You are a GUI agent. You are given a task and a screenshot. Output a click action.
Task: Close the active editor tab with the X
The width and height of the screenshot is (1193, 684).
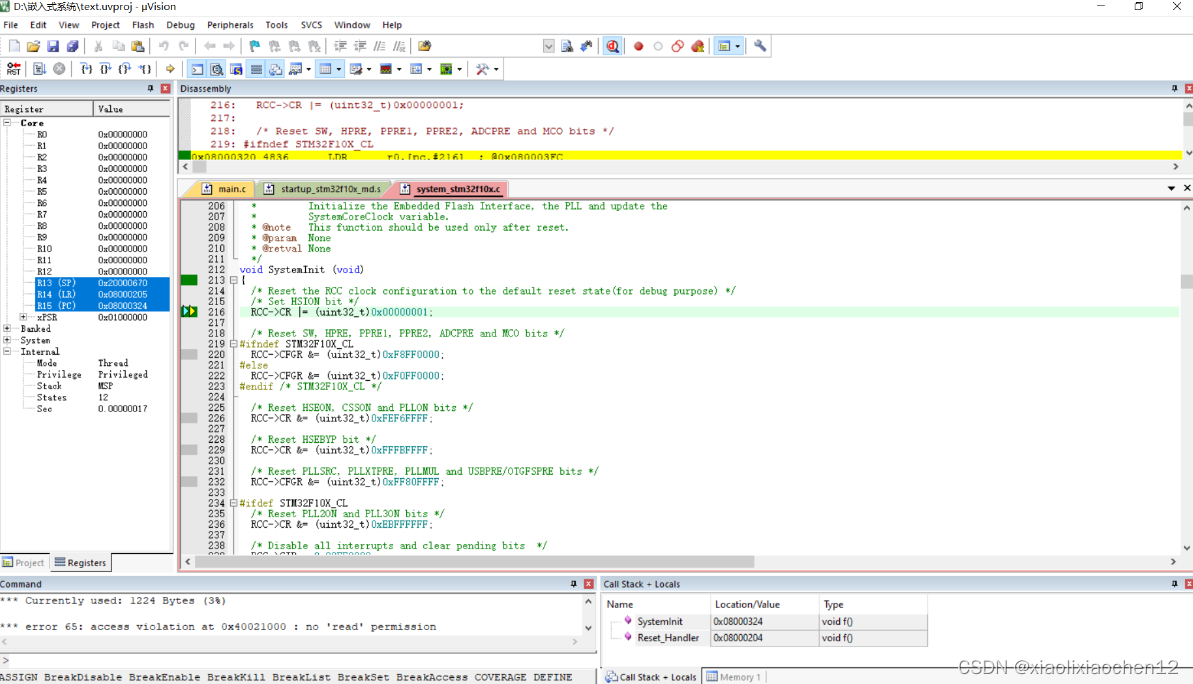tap(1187, 188)
